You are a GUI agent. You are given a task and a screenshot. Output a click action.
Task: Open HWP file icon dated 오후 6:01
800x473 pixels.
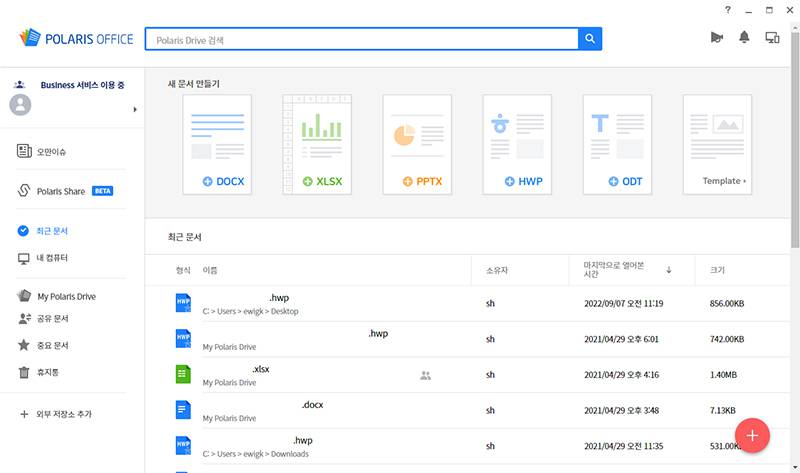pyautogui.click(x=183, y=338)
